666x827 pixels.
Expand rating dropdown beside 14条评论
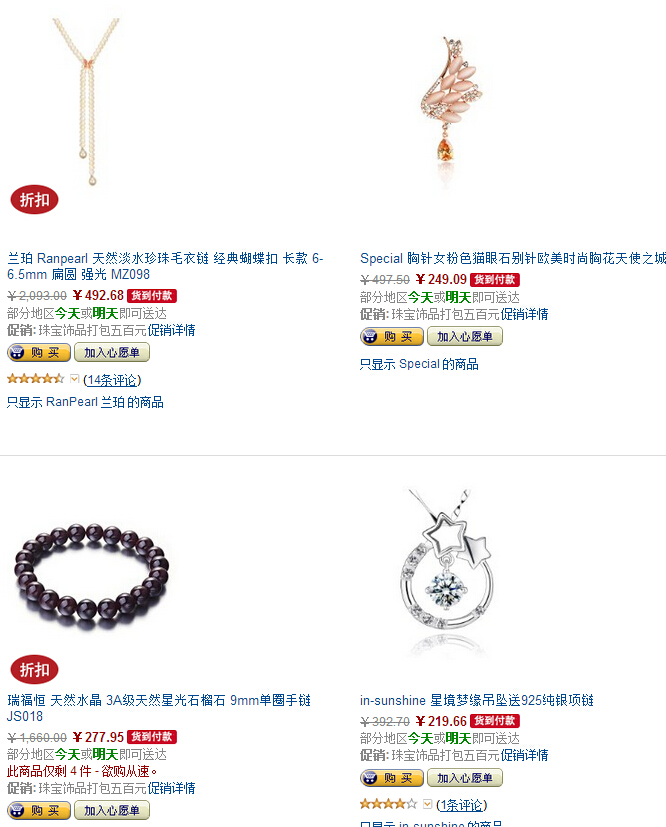pyautogui.click(x=74, y=379)
